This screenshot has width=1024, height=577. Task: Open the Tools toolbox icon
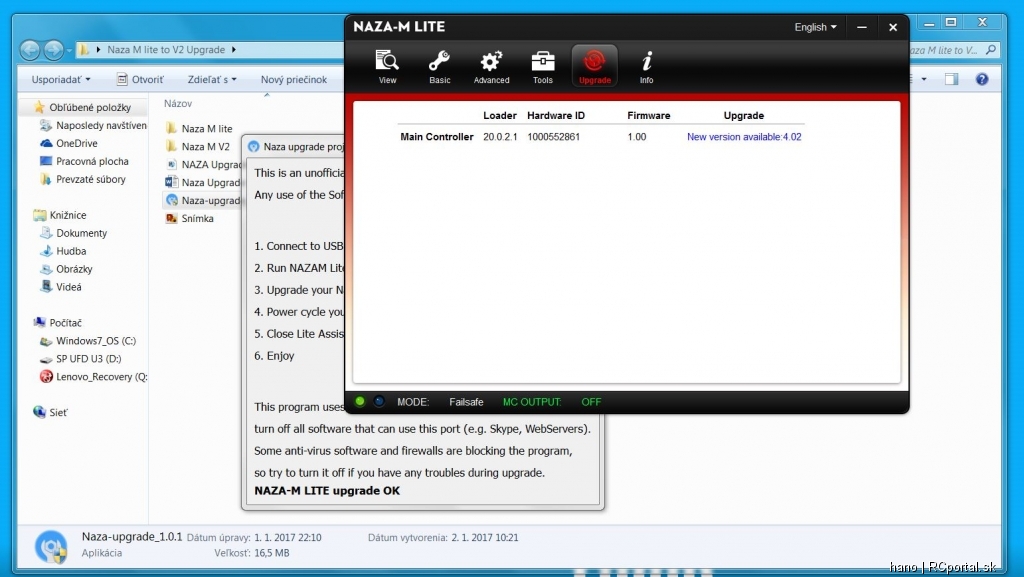click(543, 66)
